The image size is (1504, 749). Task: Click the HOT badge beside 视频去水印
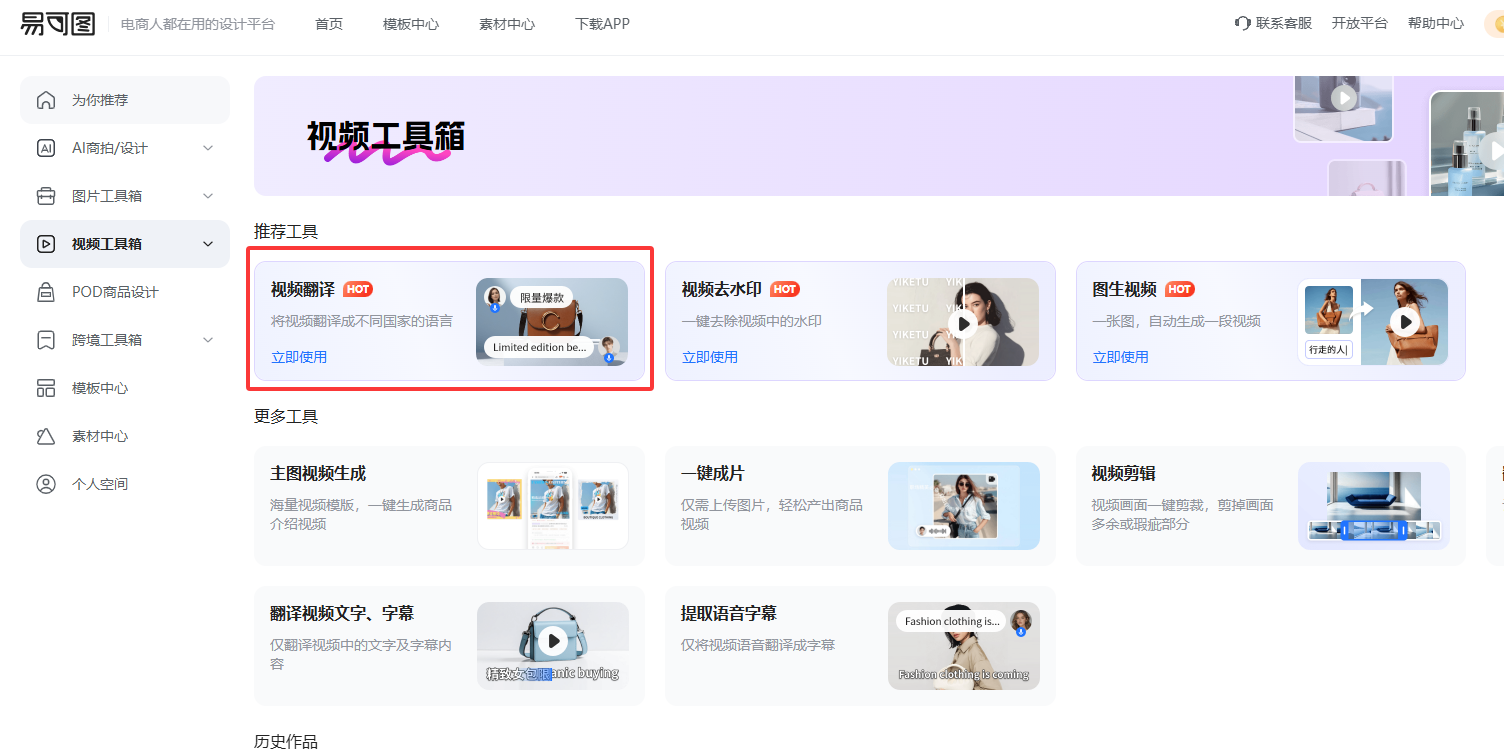point(785,289)
